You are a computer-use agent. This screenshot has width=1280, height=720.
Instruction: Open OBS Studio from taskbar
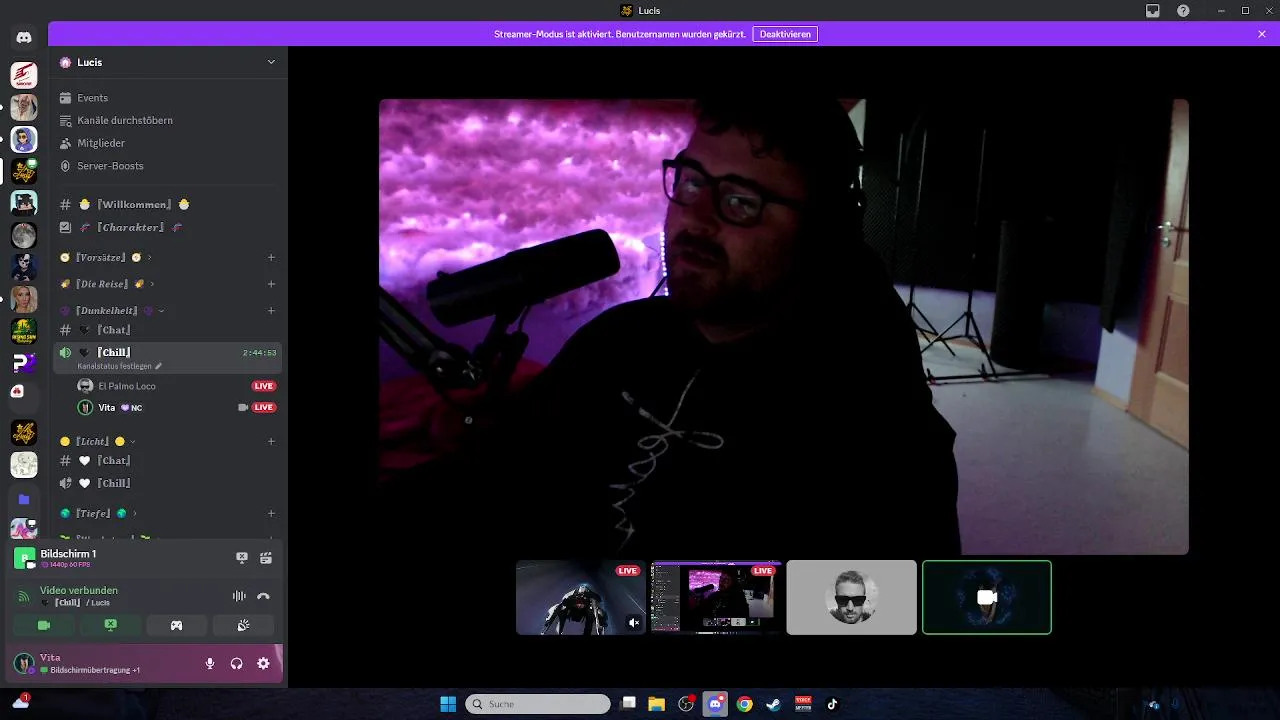[686, 704]
